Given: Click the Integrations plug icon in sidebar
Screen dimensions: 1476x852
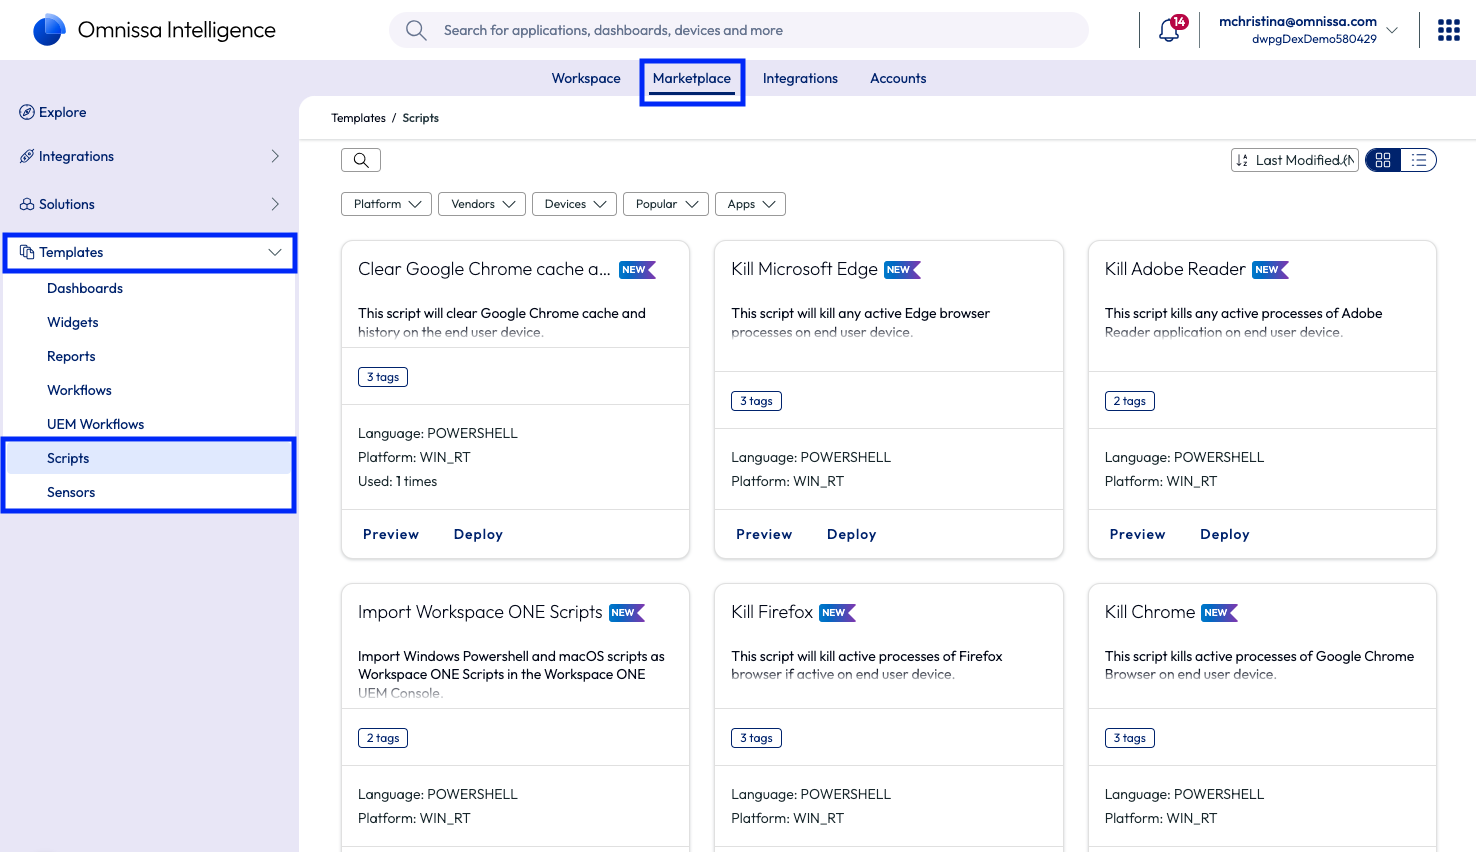Looking at the screenshot, I should click(27, 156).
